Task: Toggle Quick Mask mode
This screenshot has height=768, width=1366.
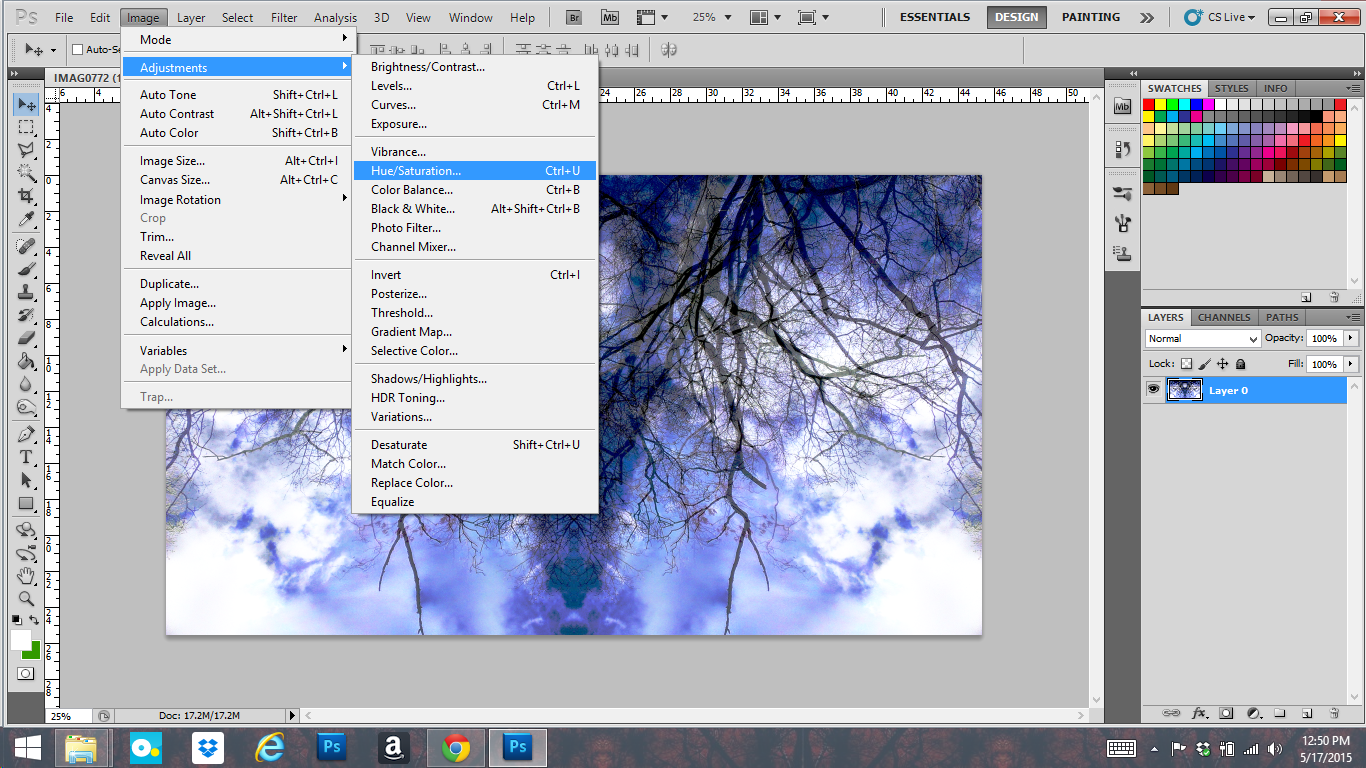Action: pos(26,673)
